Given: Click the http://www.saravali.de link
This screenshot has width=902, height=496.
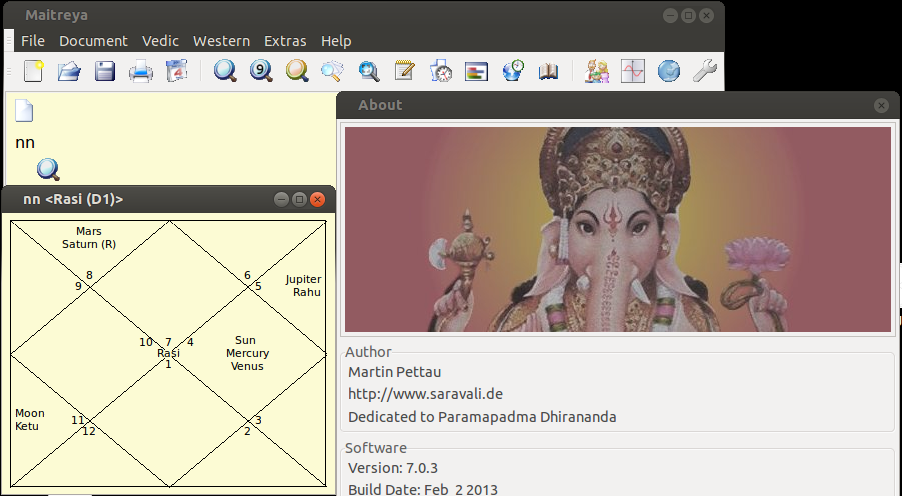Looking at the screenshot, I should pos(425,394).
